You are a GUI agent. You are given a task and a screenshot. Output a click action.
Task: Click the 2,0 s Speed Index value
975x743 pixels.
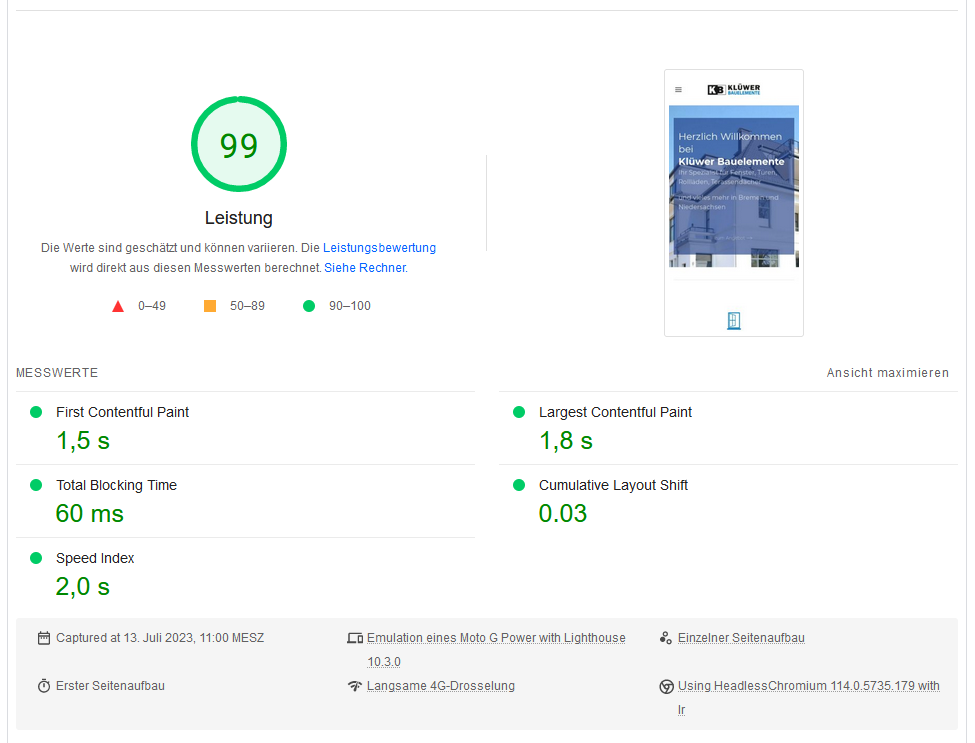[83, 587]
